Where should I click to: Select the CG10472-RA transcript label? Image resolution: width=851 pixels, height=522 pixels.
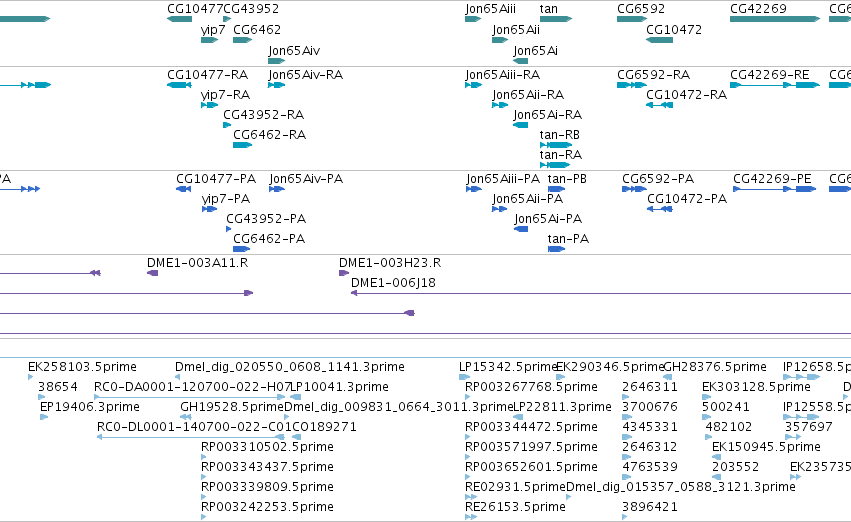[x=686, y=95]
